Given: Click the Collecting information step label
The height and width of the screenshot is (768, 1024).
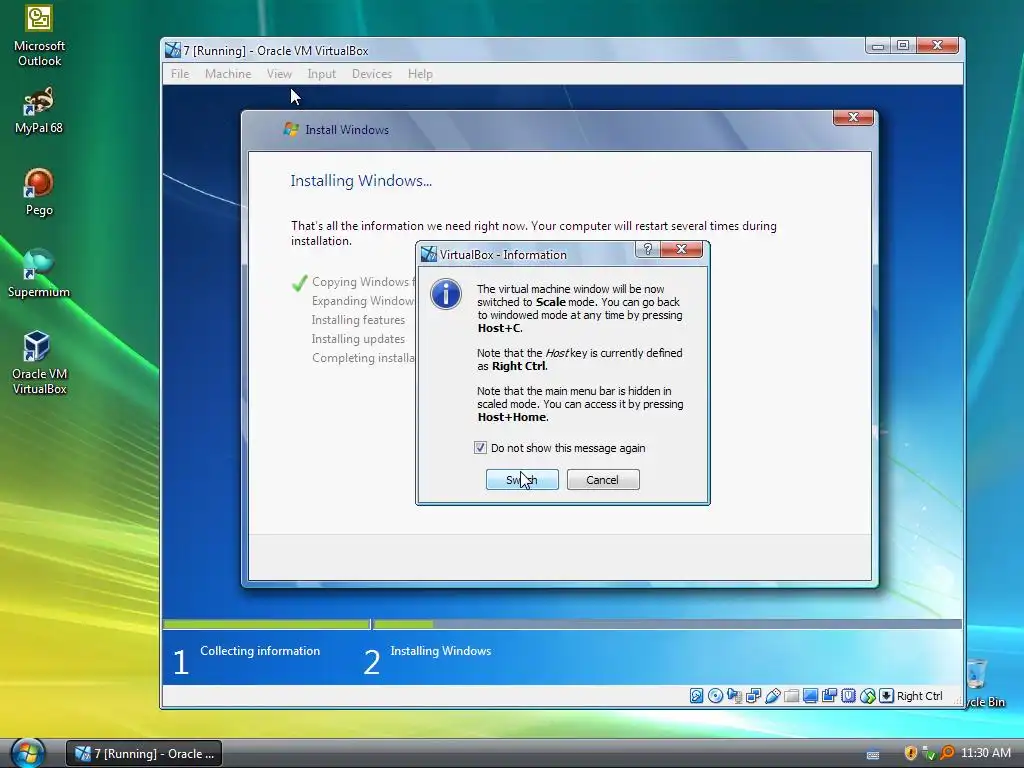Looking at the screenshot, I should [260, 651].
